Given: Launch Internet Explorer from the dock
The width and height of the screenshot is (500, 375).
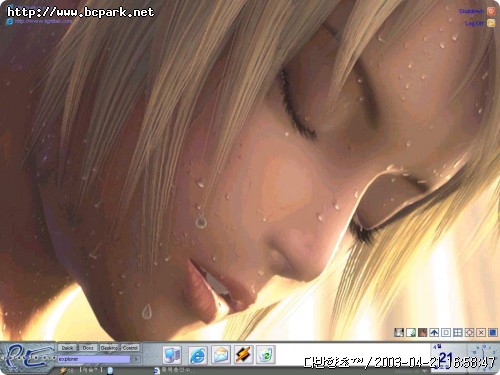Looking at the screenshot, I should coord(198,355).
